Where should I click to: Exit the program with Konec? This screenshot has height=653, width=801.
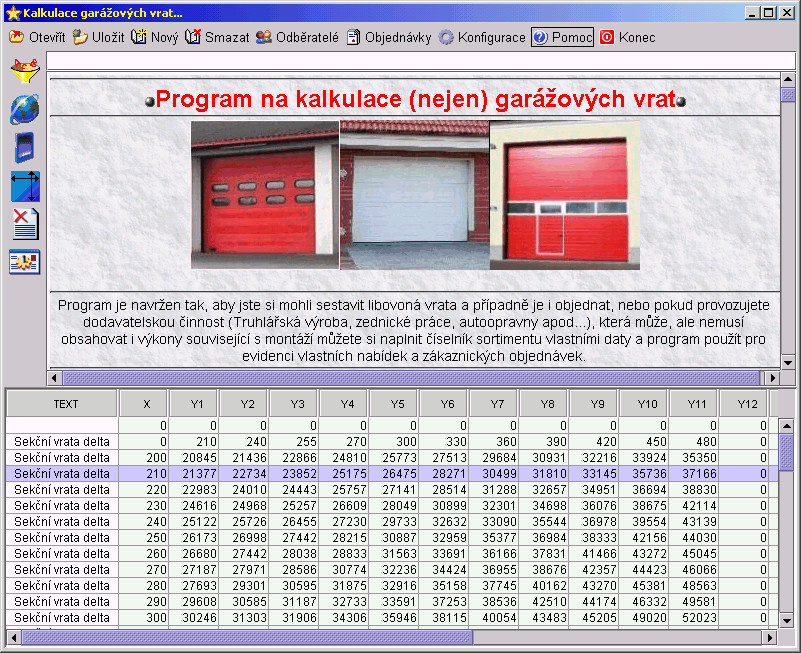(x=627, y=37)
